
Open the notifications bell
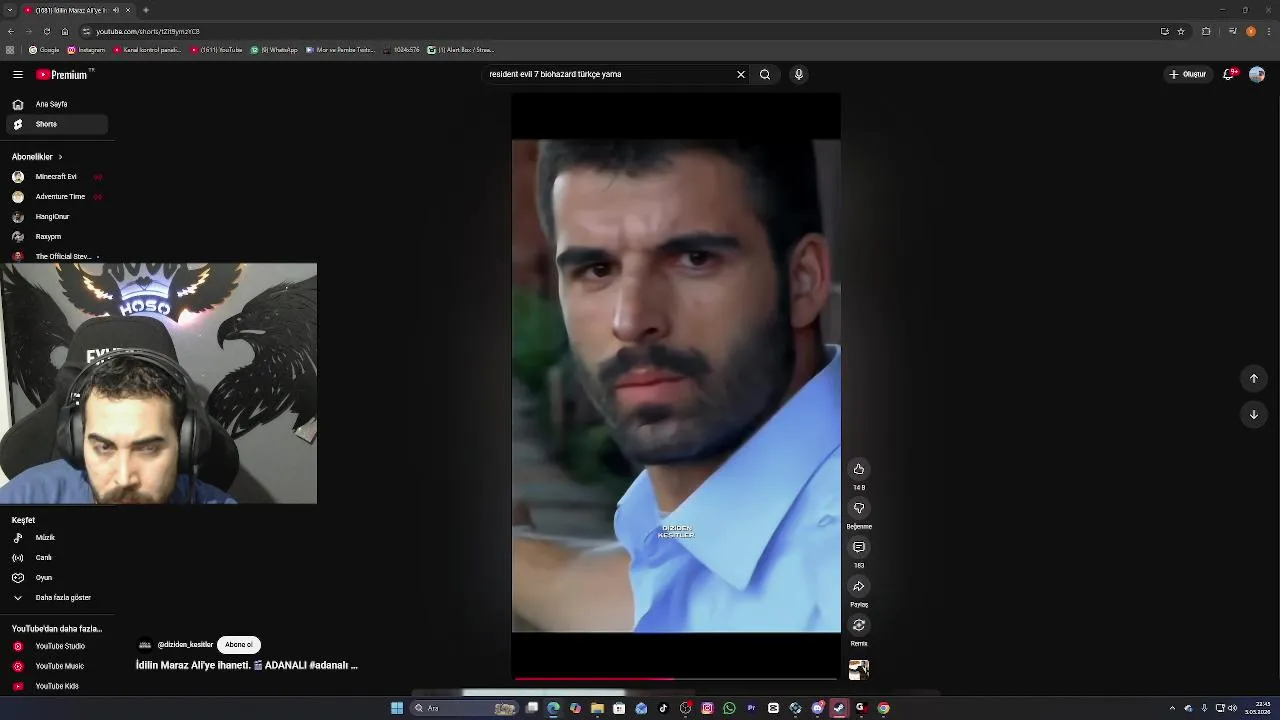(1229, 74)
